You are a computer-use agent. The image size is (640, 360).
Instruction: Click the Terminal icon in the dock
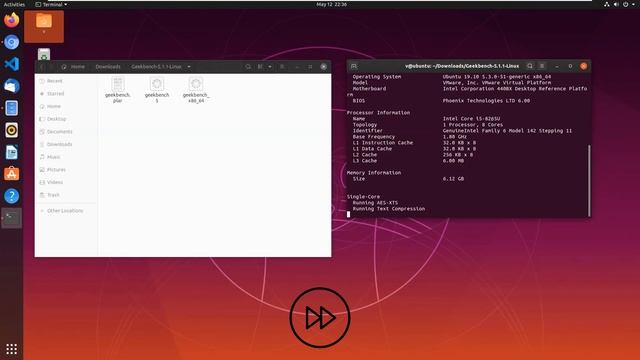coord(11,218)
